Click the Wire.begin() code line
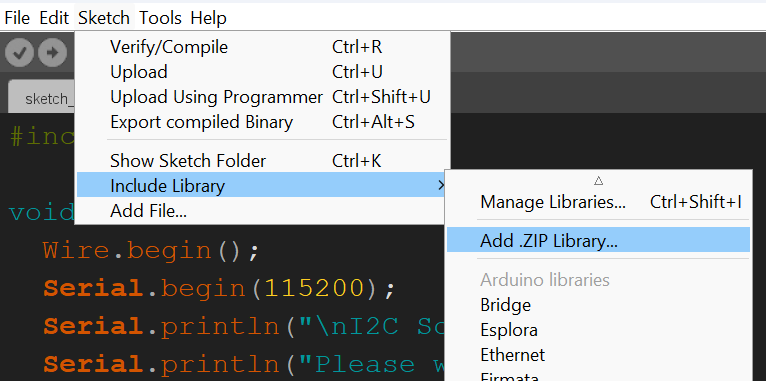The image size is (766, 381). 150,251
